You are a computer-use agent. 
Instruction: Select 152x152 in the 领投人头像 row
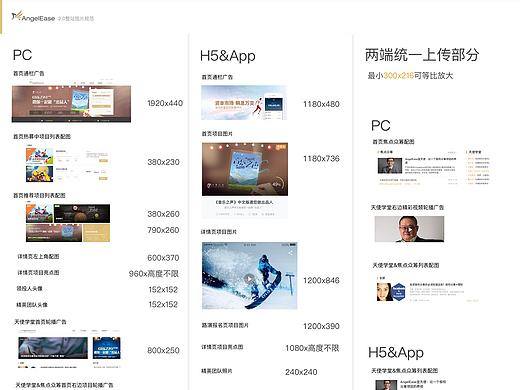163,290
